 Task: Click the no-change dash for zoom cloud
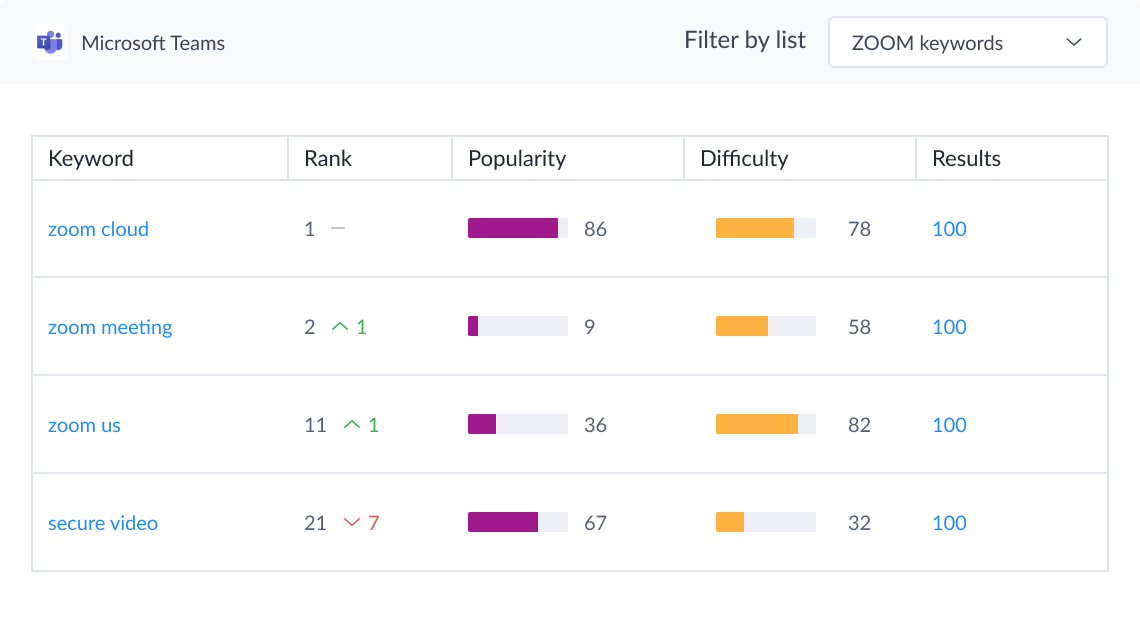point(338,229)
